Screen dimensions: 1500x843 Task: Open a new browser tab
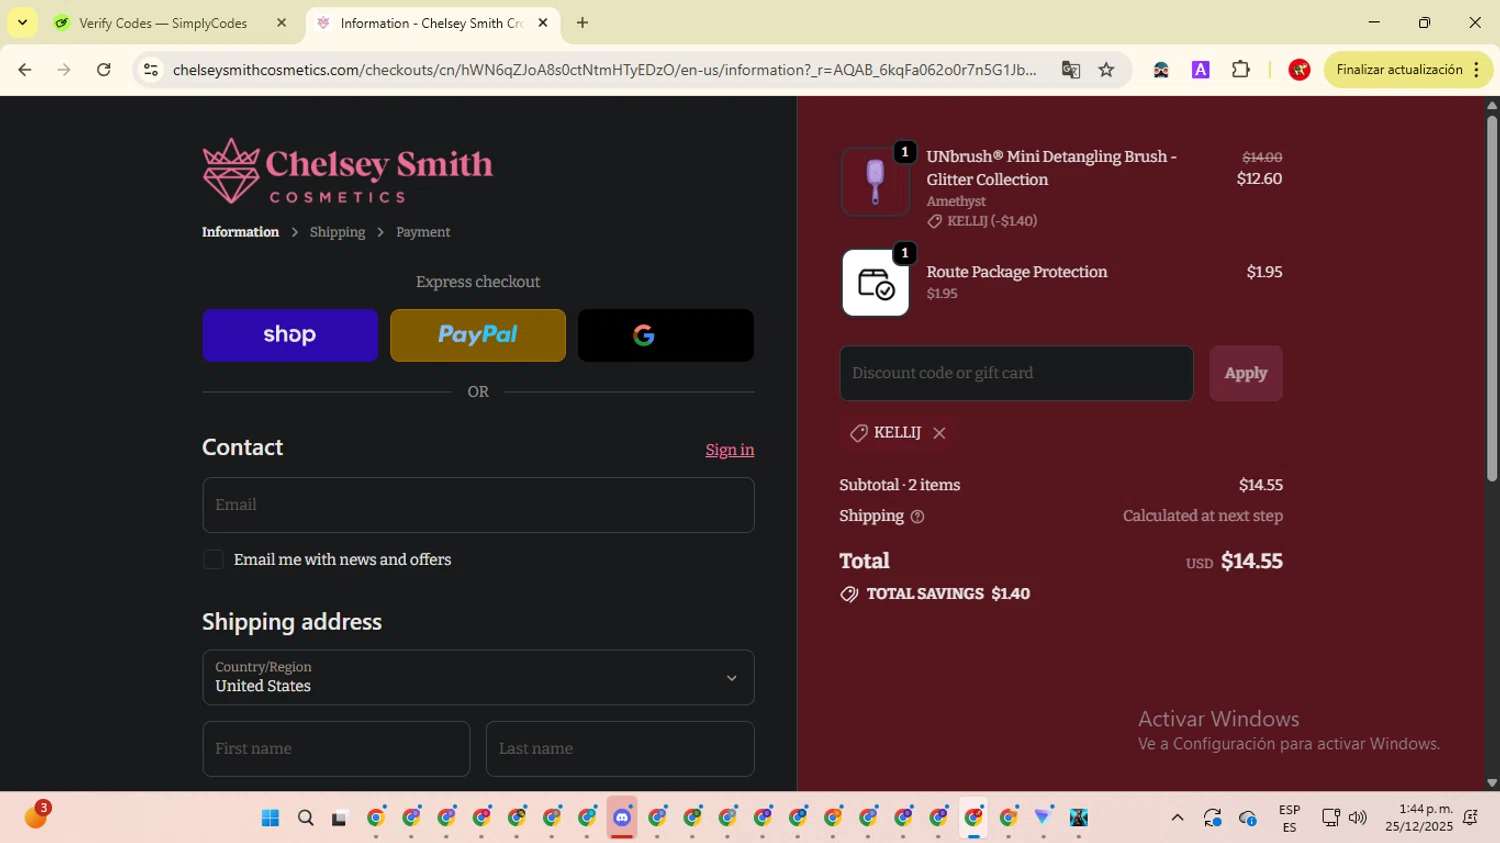pos(582,23)
